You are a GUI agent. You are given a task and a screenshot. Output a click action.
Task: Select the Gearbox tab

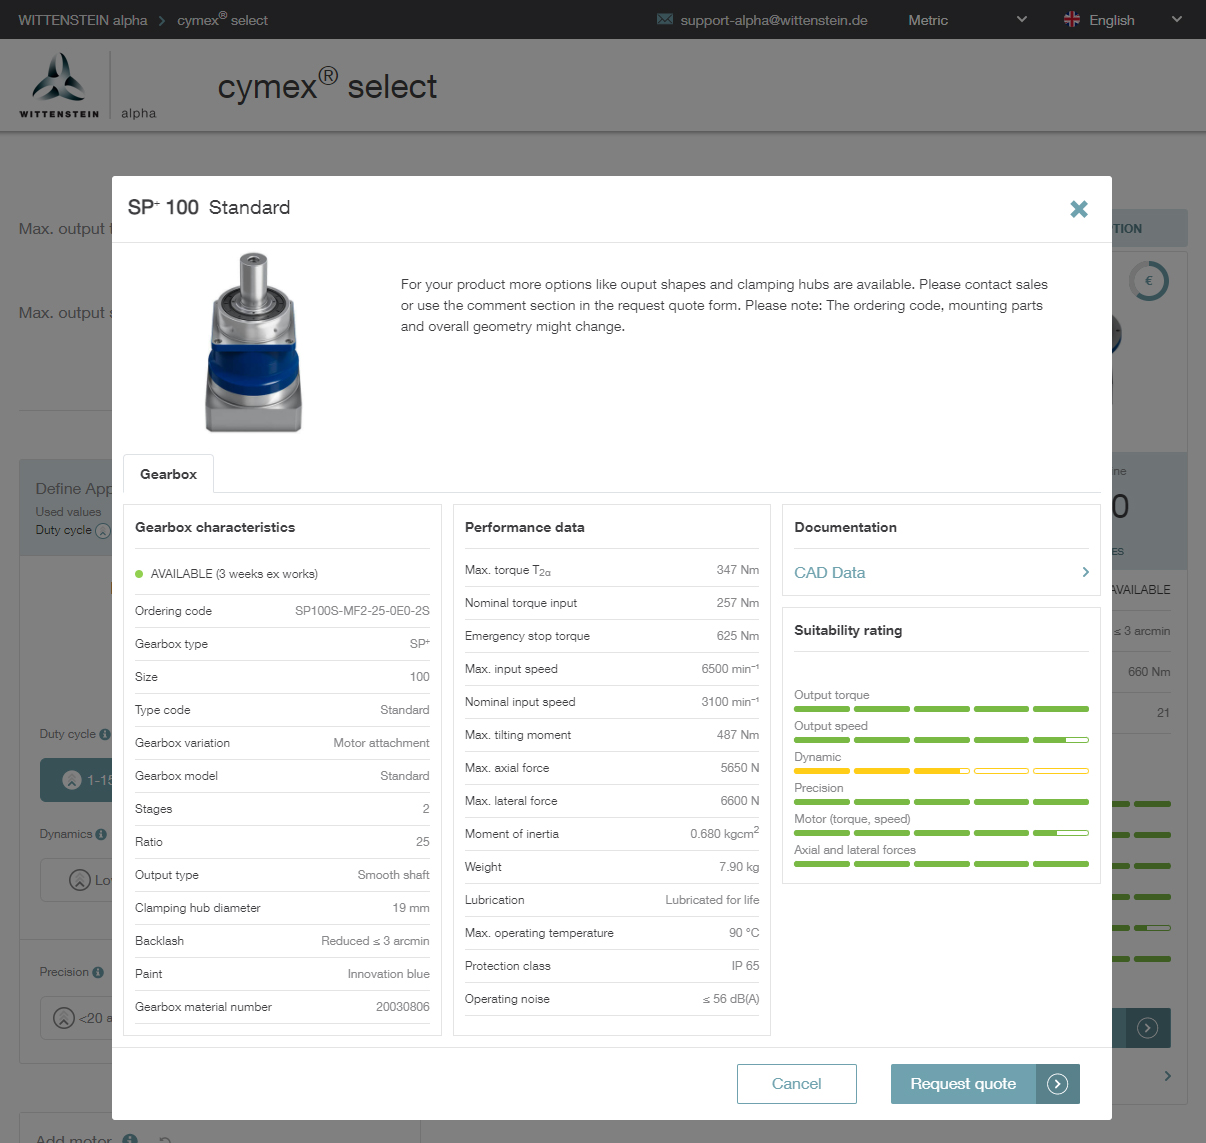168,474
